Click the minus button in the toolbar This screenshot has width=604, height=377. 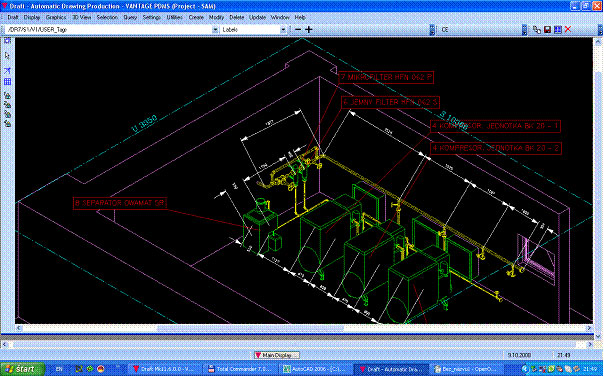(298, 30)
